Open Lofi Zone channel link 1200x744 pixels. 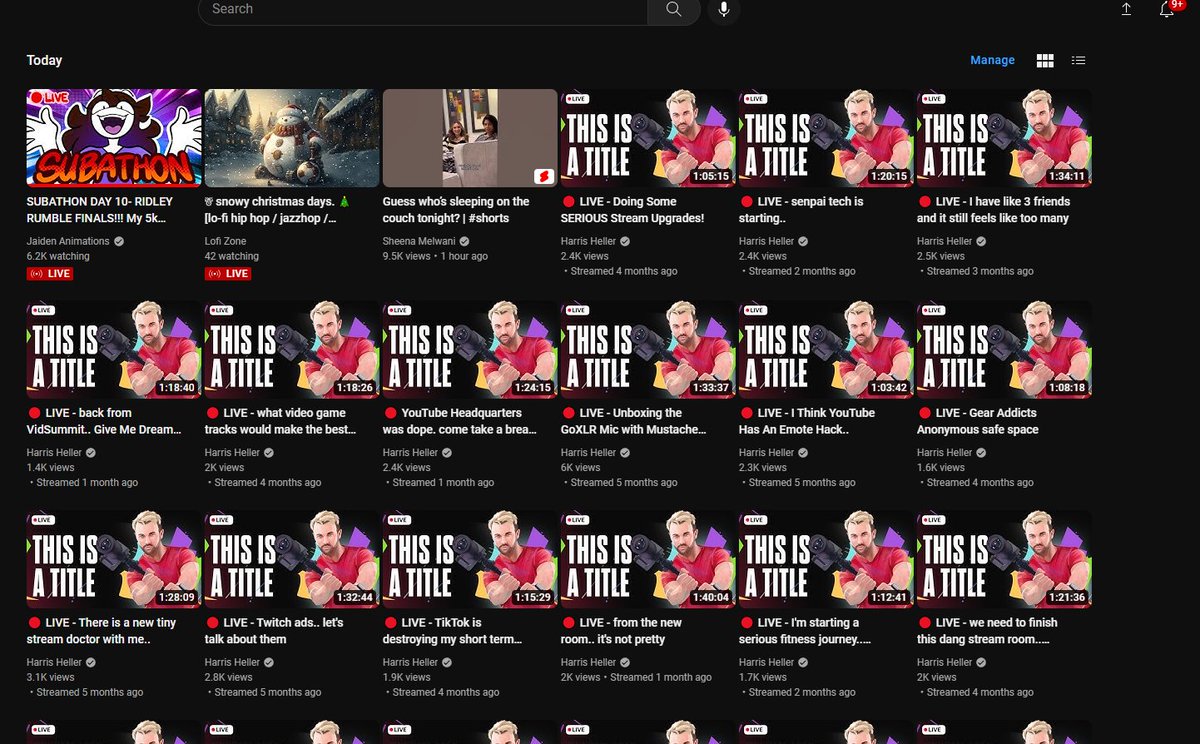[x=225, y=242]
